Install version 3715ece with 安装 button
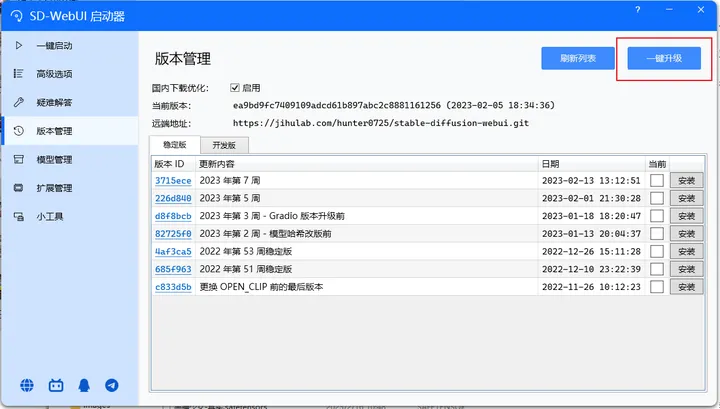Viewport: 720px width, 409px height. pyautogui.click(x=686, y=180)
